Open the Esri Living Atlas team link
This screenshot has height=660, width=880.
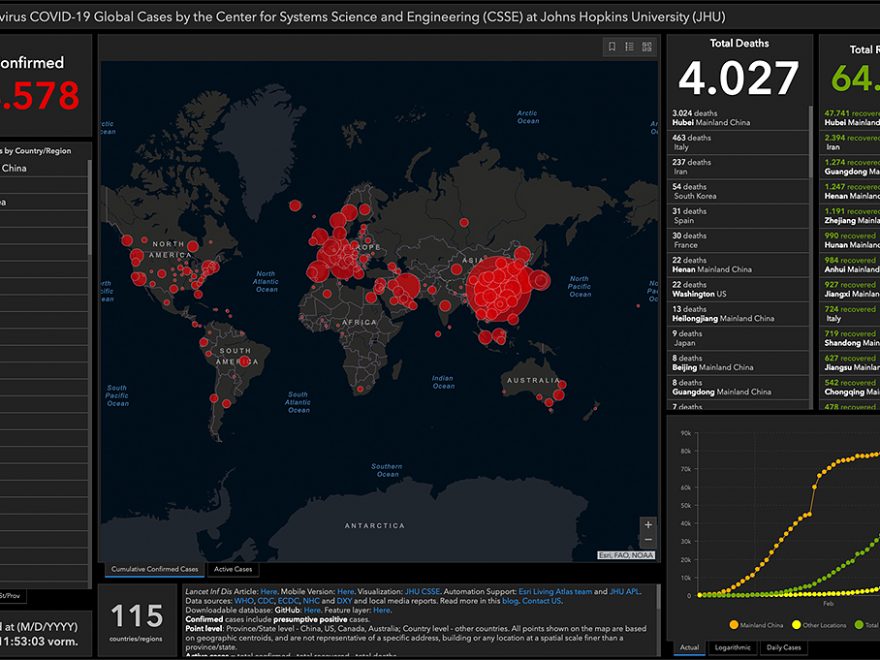tap(555, 592)
